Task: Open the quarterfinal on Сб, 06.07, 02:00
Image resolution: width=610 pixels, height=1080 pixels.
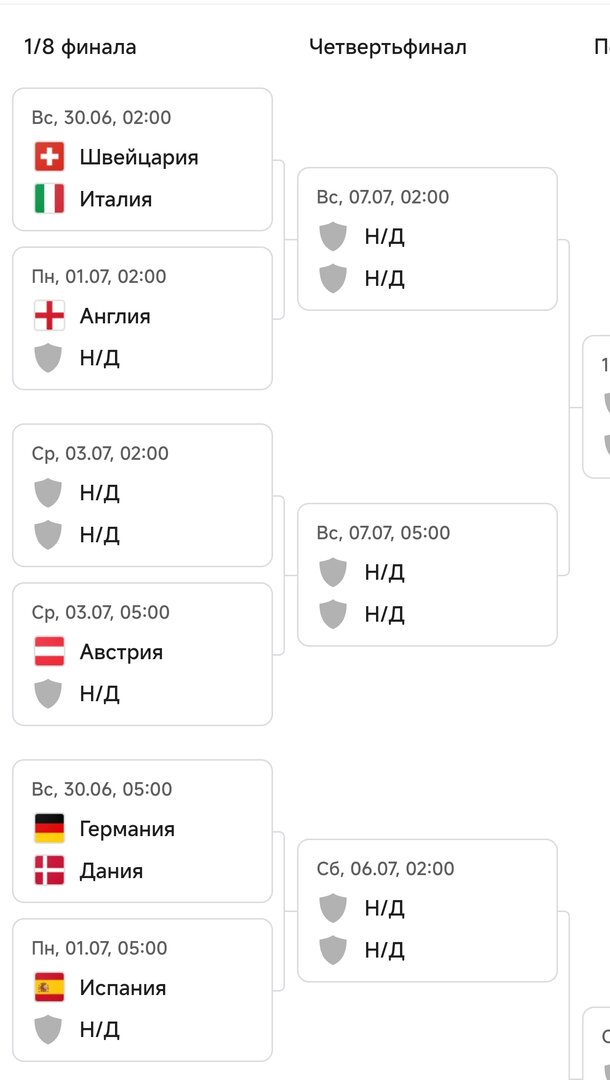Action: (x=427, y=910)
